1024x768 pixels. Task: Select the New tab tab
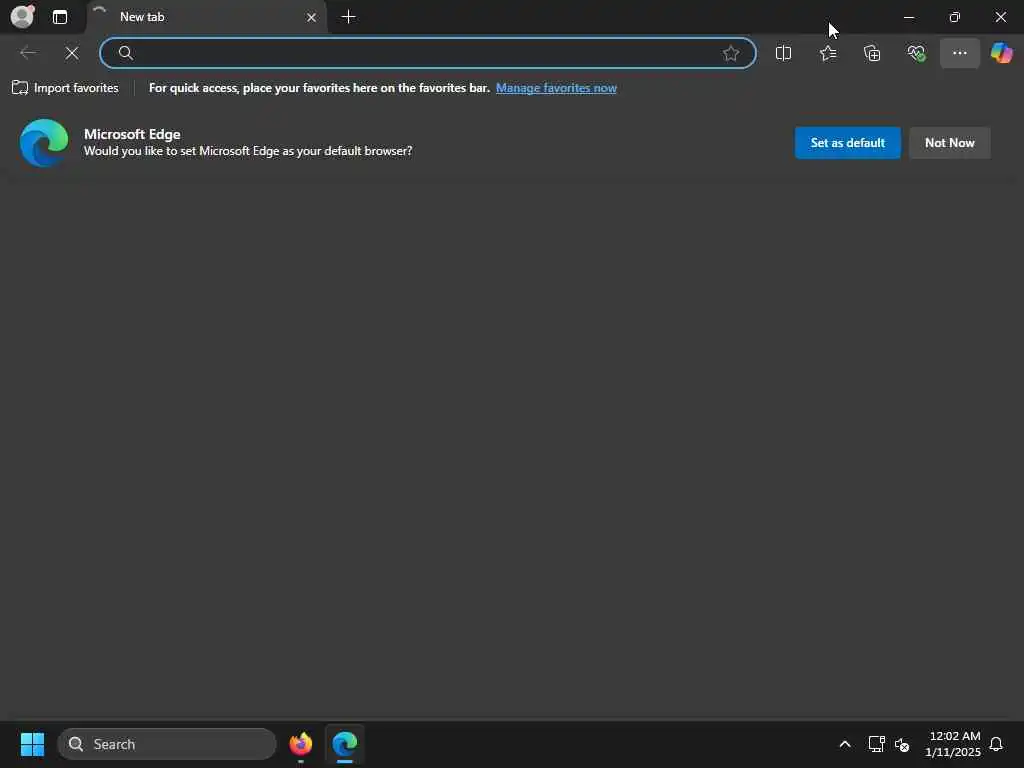[x=207, y=17]
